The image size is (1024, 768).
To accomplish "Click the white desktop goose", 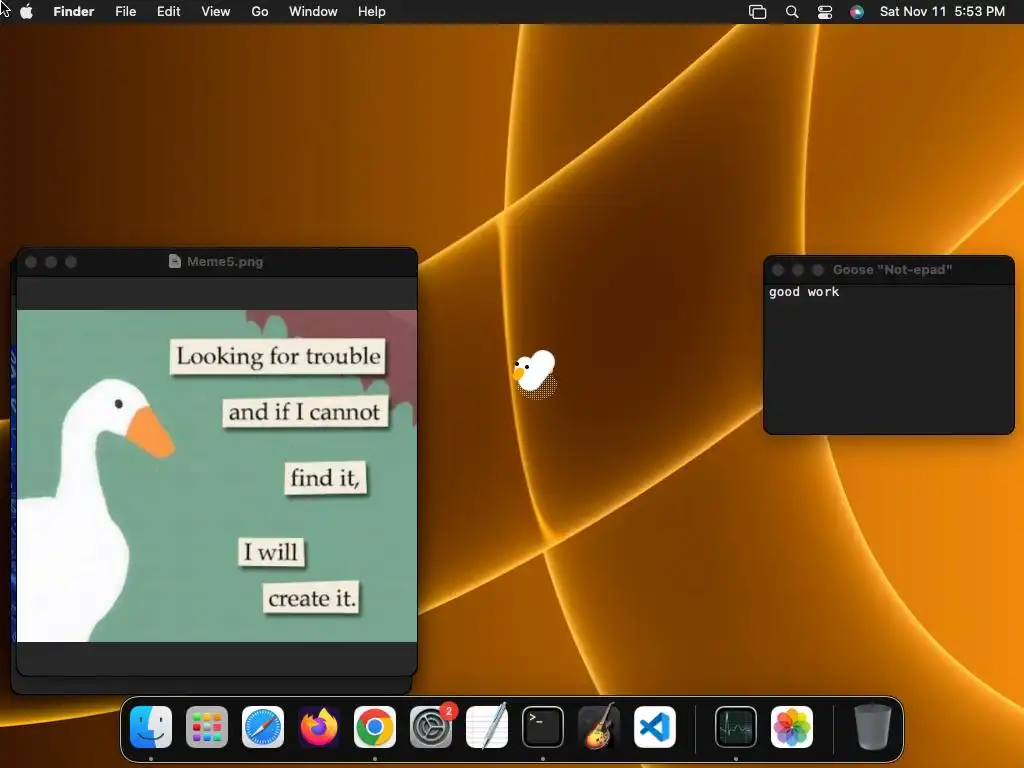I will coord(535,373).
